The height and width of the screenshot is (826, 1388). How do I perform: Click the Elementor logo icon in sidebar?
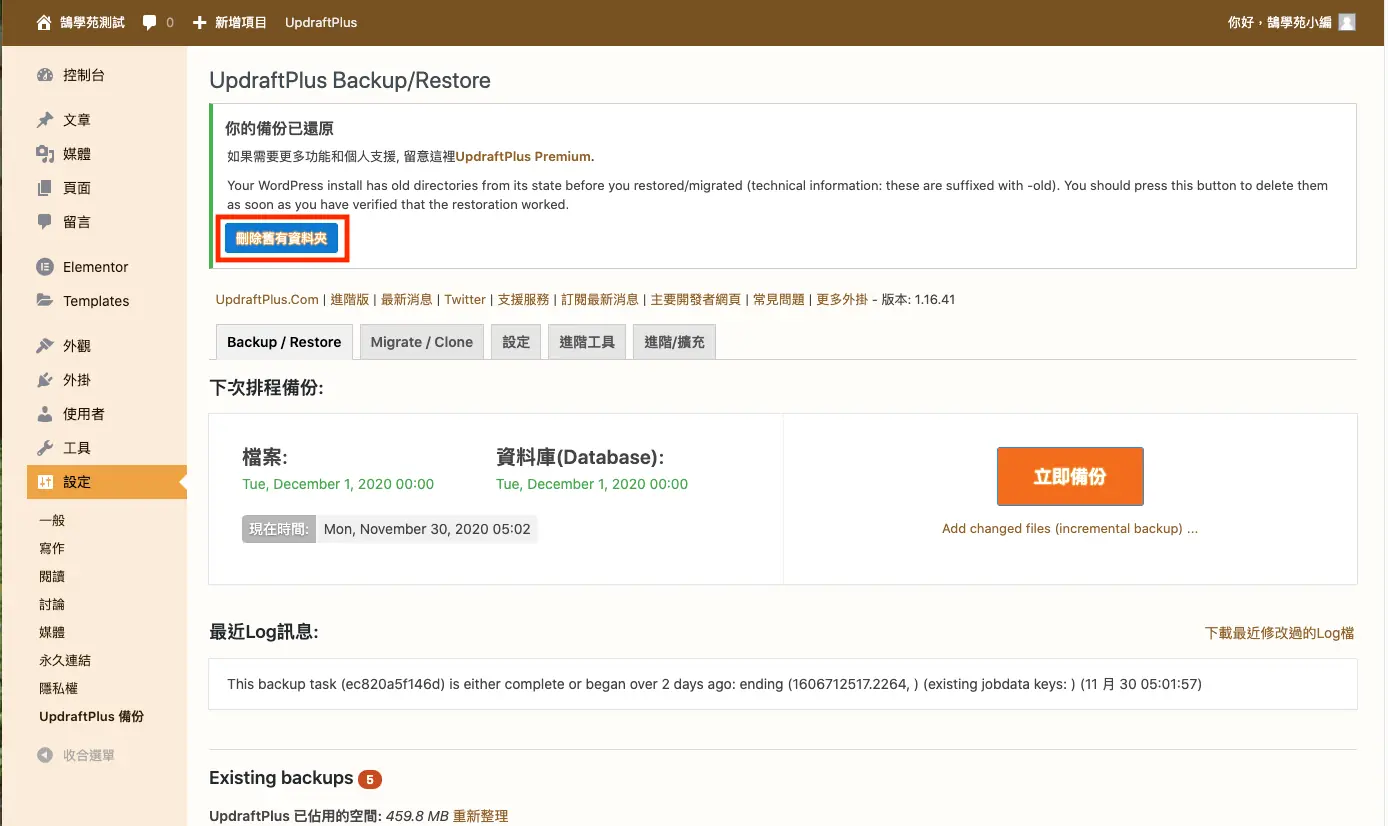click(45, 267)
